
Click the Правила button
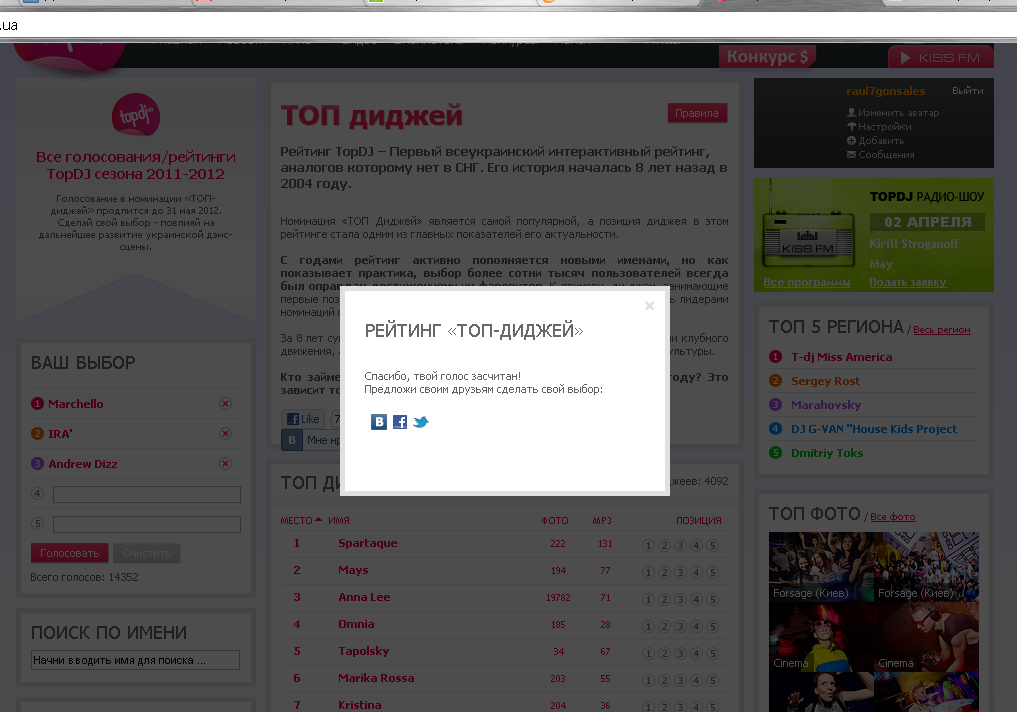click(697, 113)
